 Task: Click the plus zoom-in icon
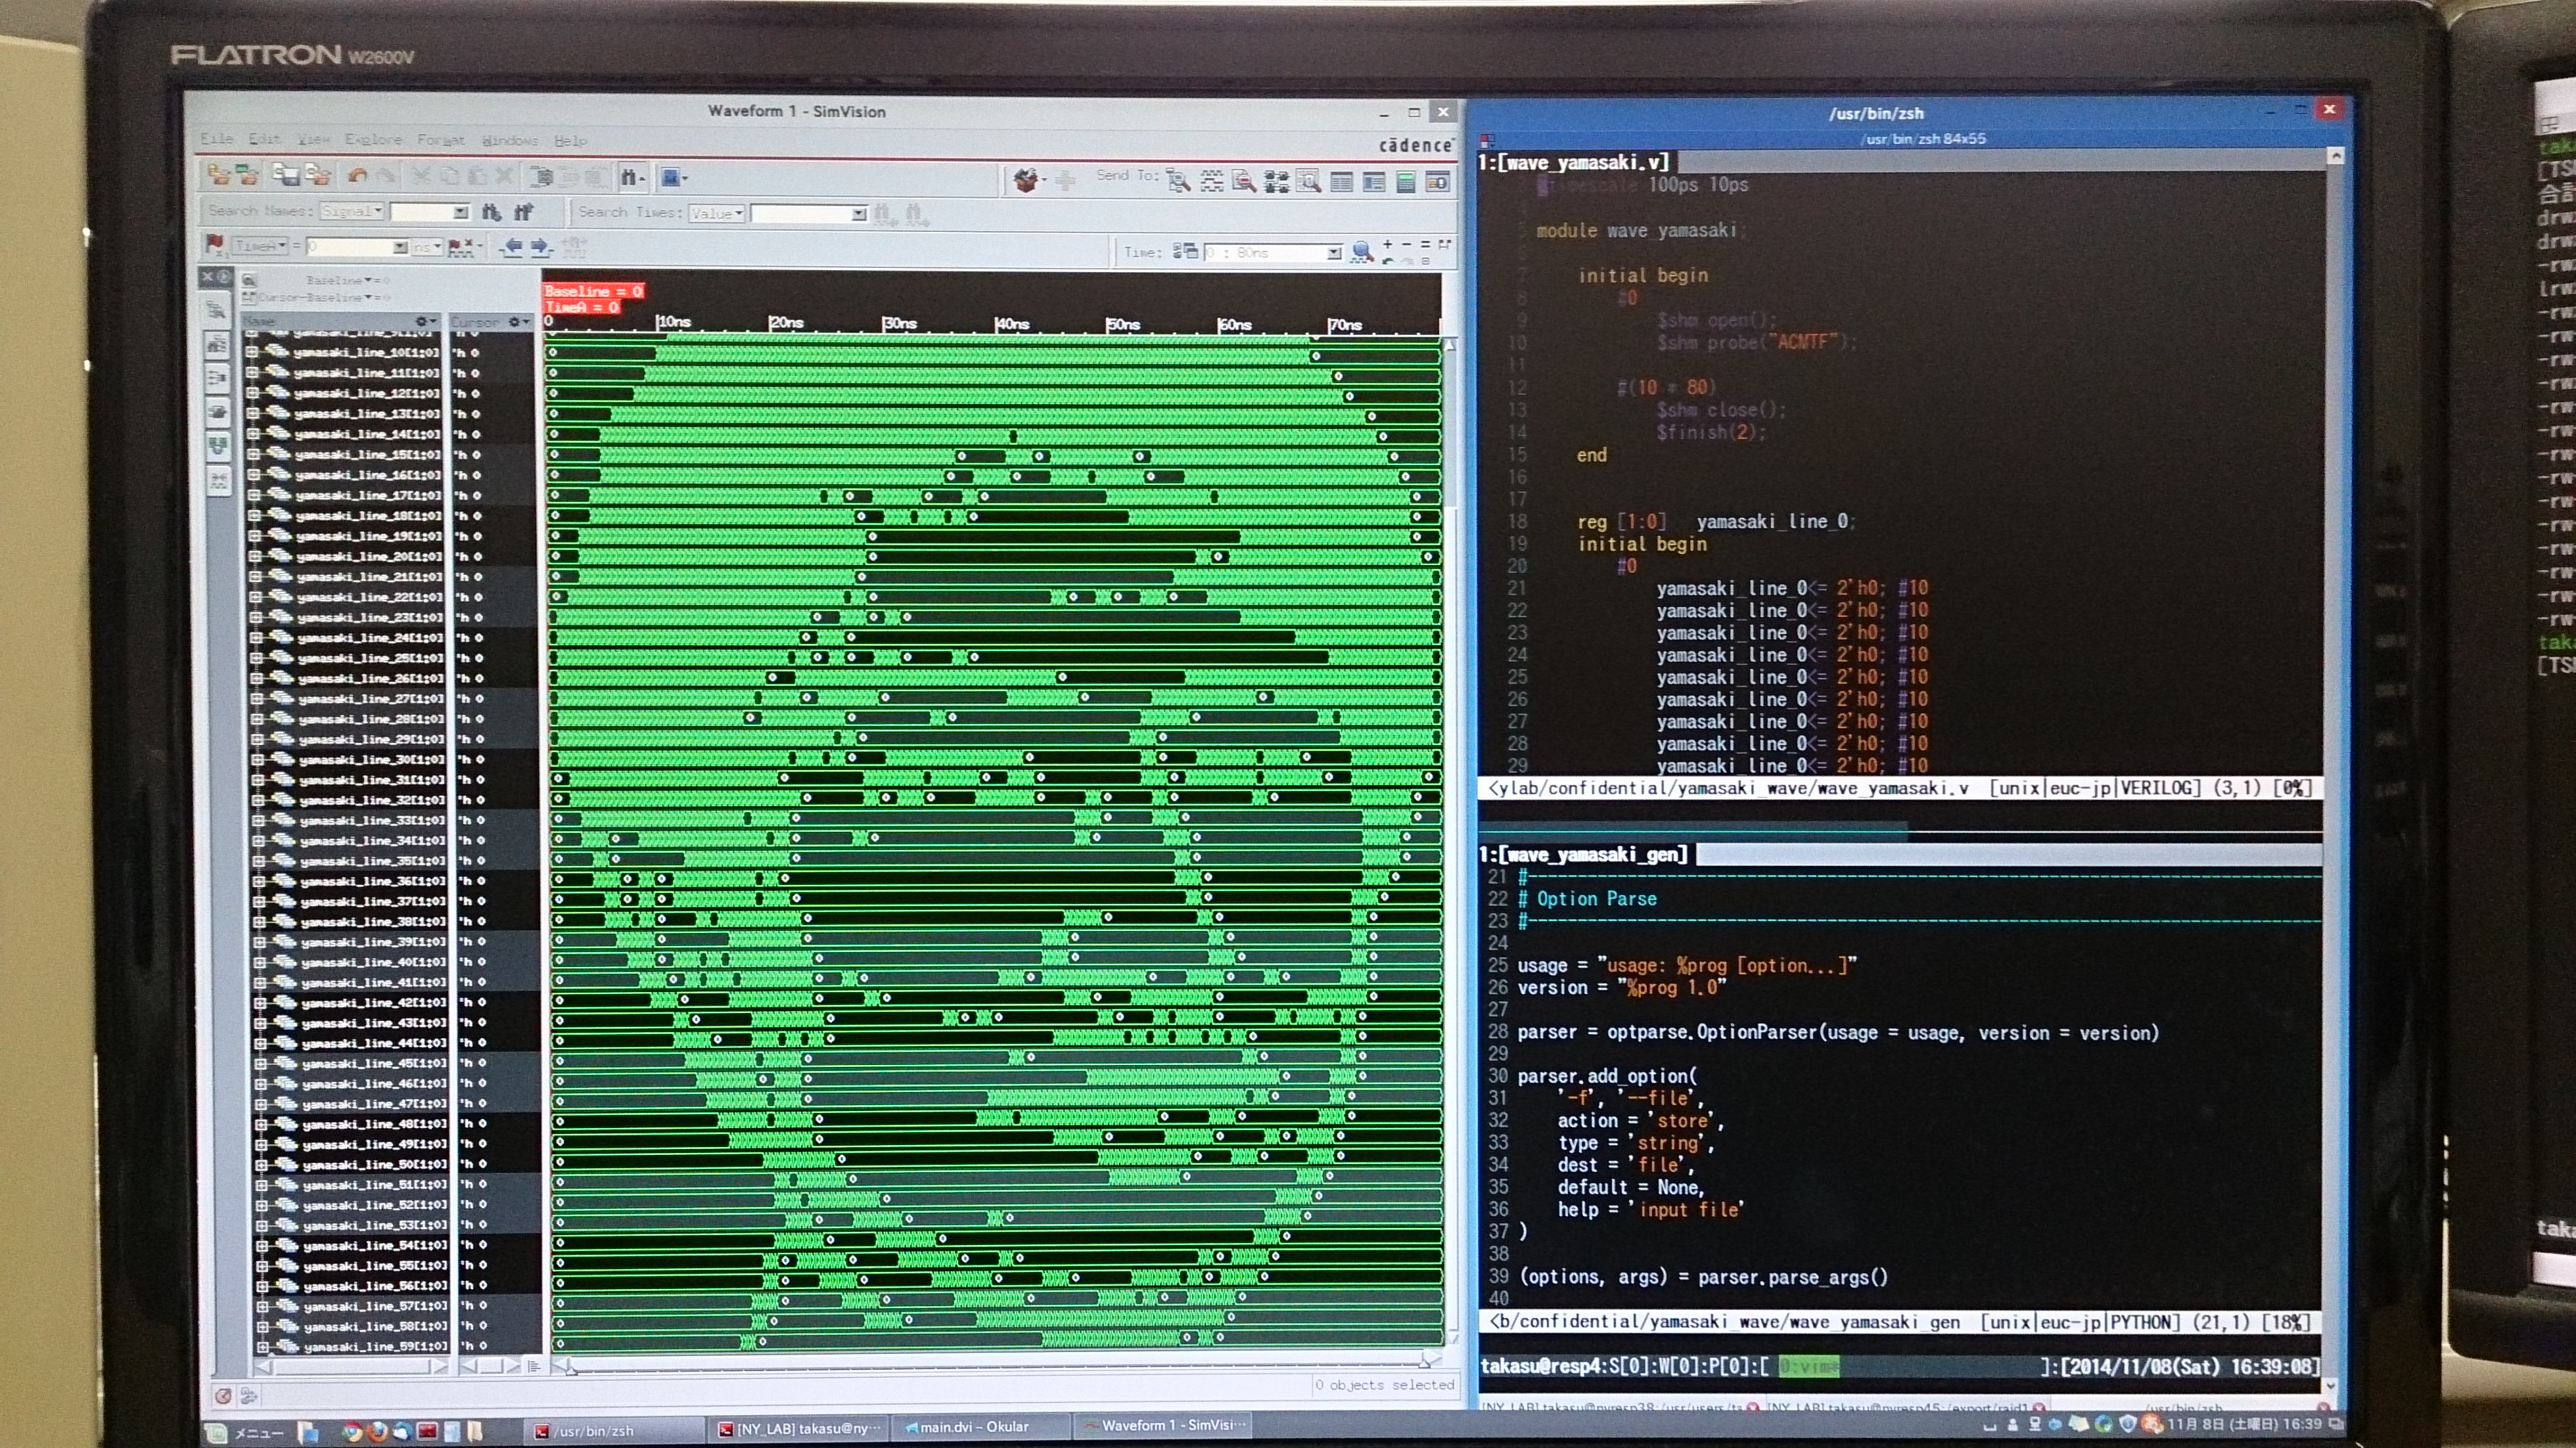click(x=1387, y=244)
